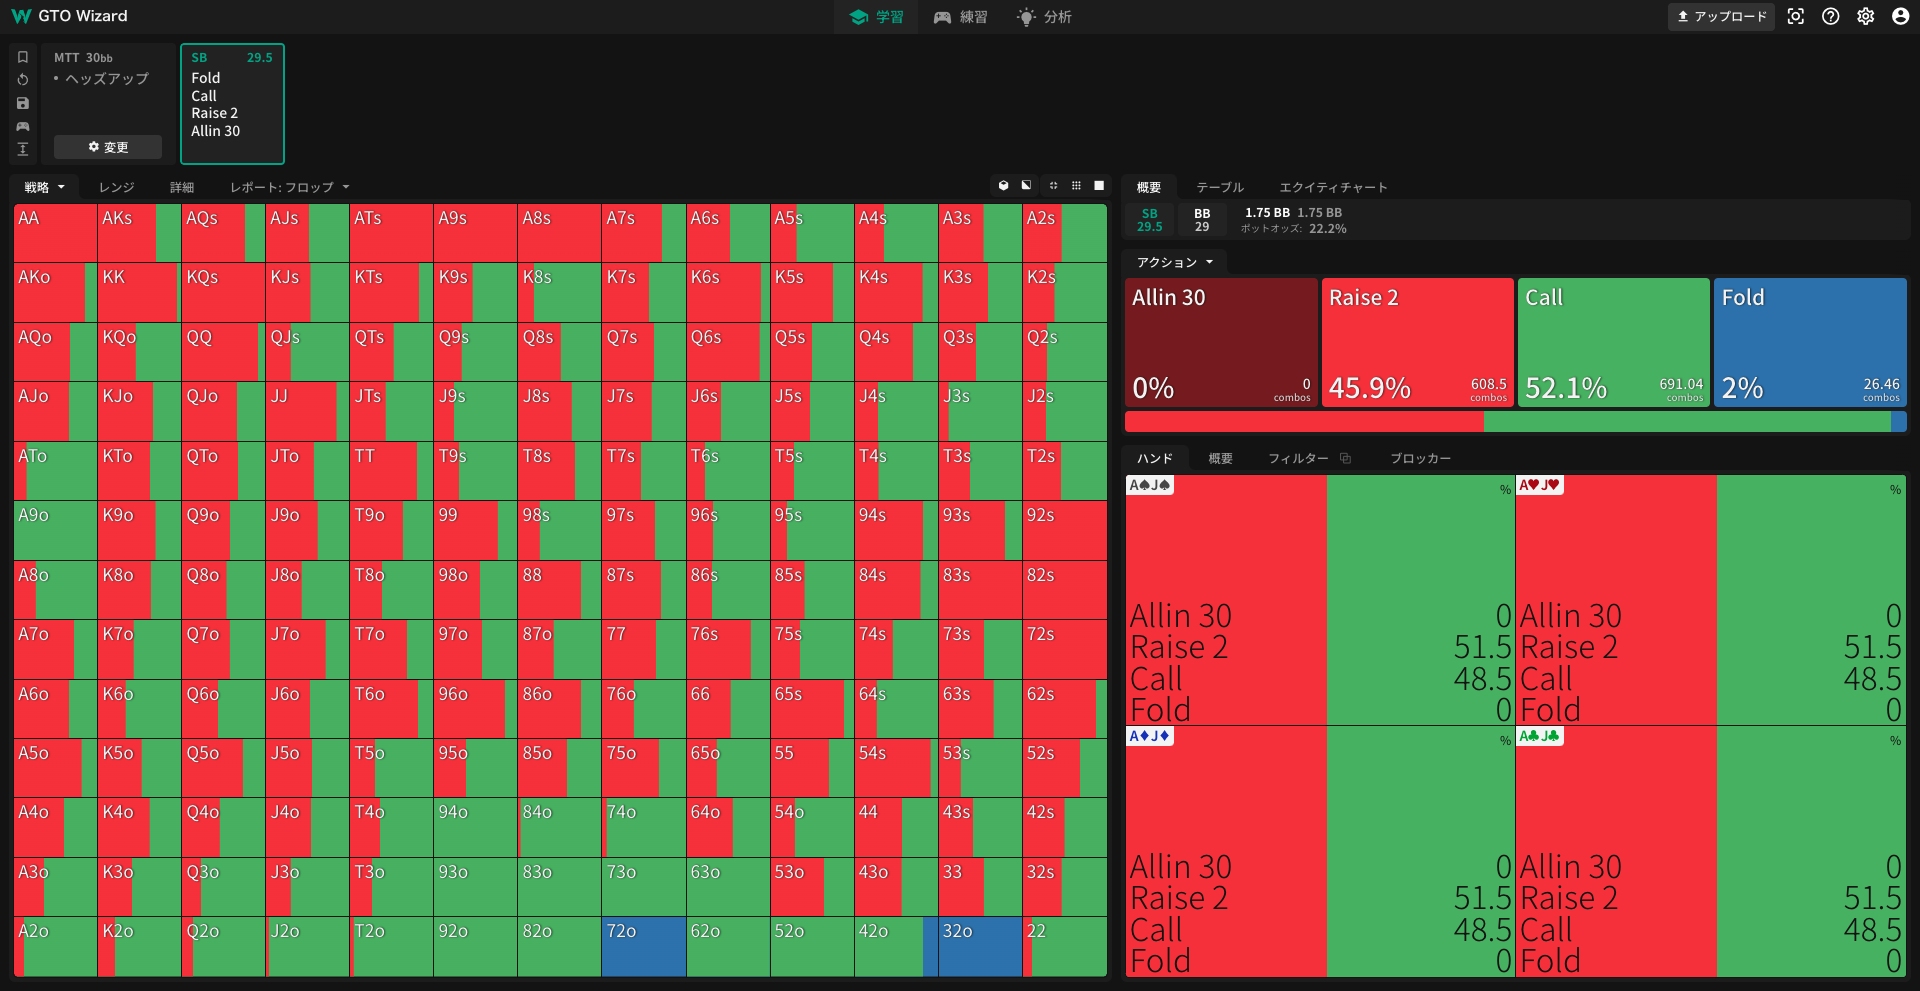Open the user account profile icon
This screenshot has width=1920, height=991.
[1901, 16]
